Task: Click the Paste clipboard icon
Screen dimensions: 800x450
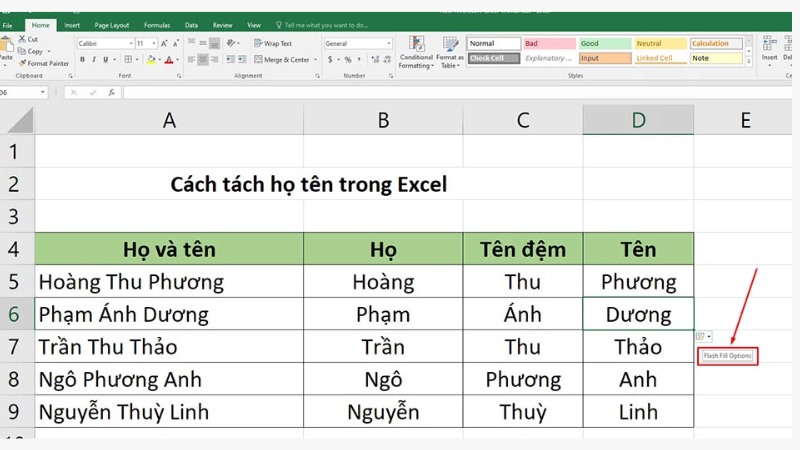Action: (6, 45)
